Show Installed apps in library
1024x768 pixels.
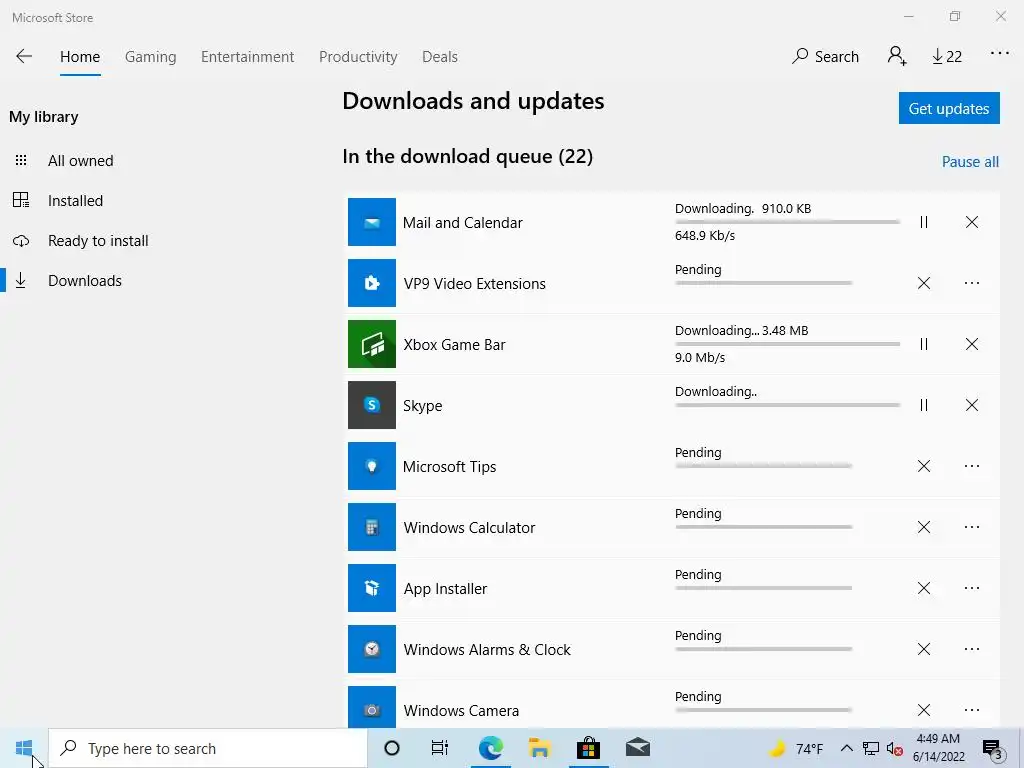75,200
